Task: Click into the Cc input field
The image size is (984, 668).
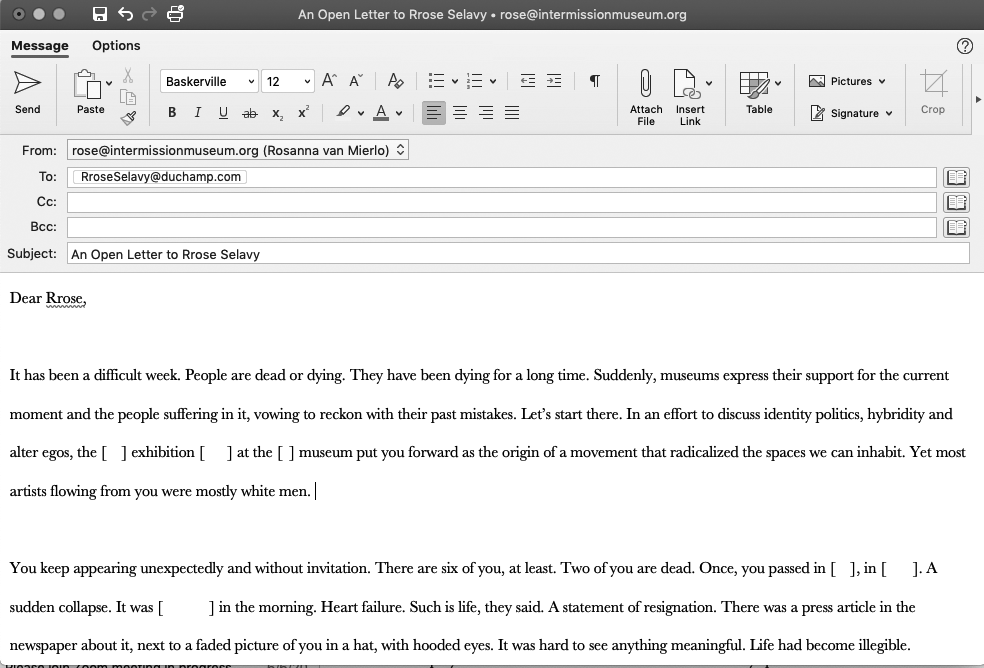Action: pyautogui.click(x=500, y=202)
